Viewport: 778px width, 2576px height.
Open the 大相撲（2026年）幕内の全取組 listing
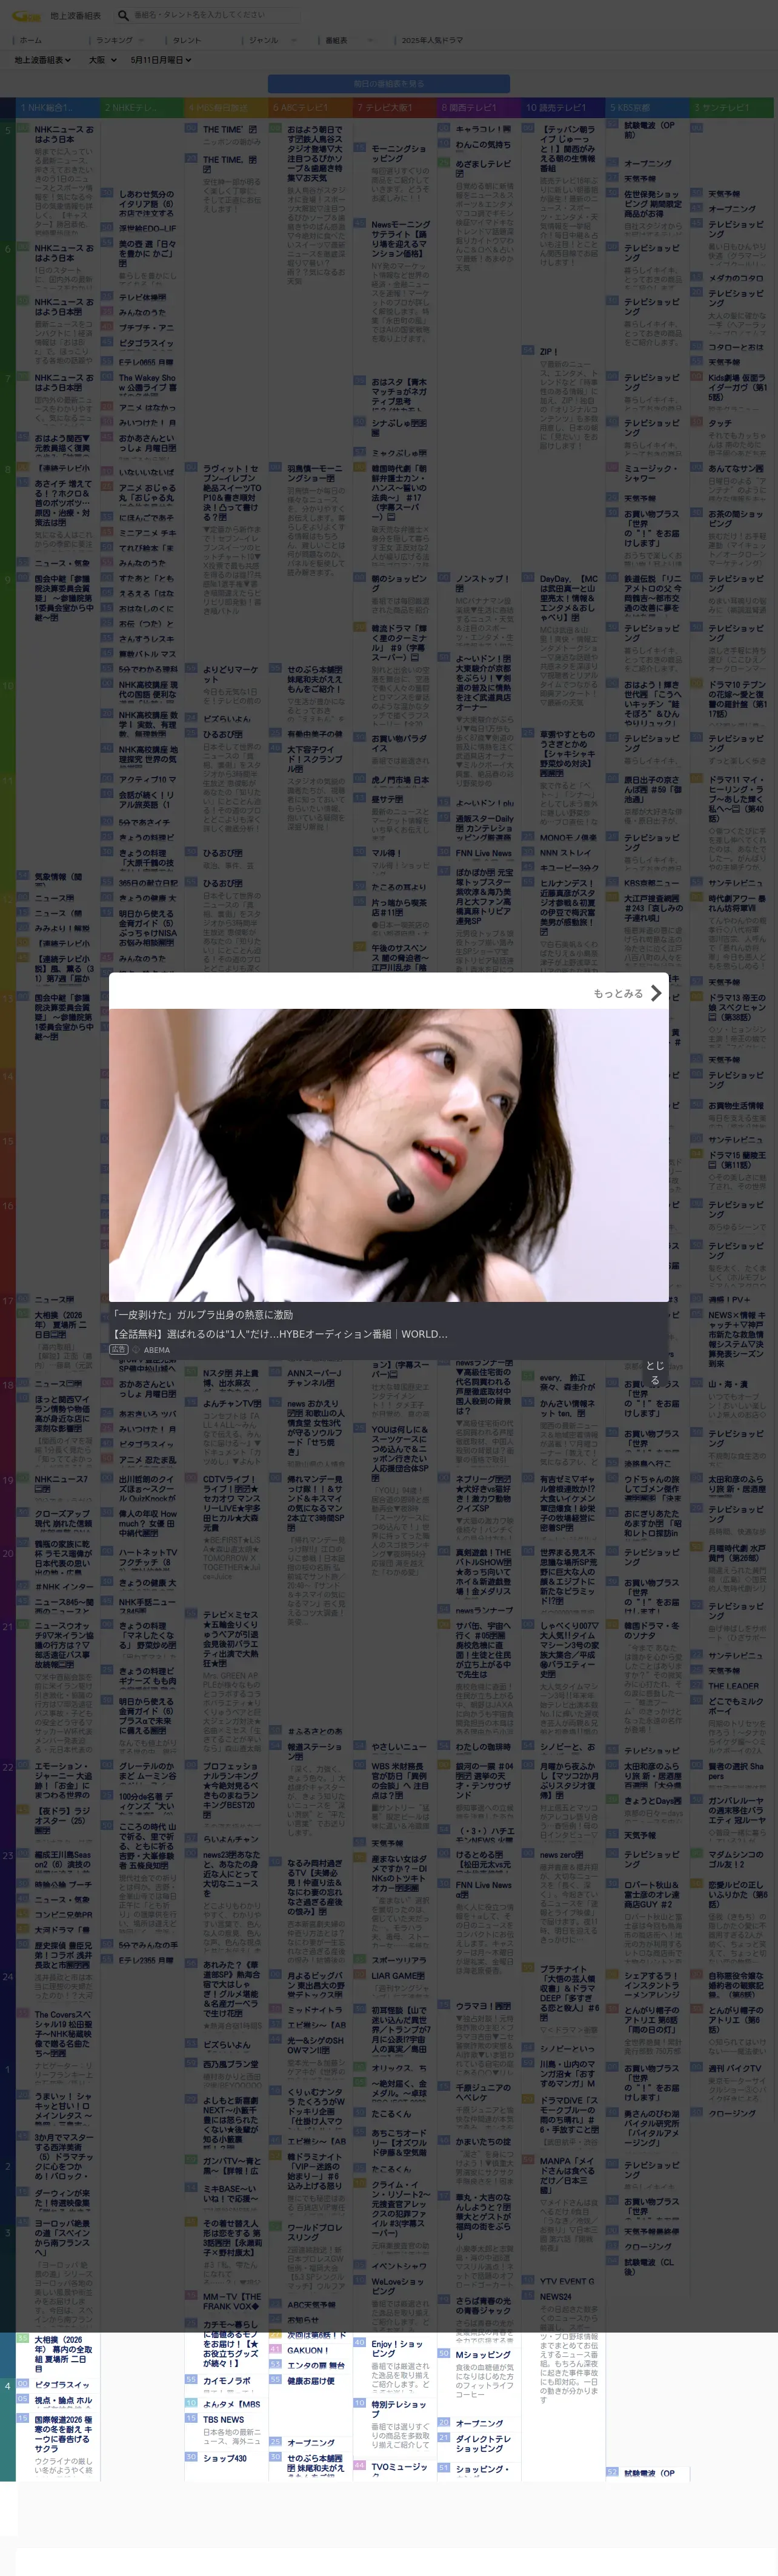point(63,2354)
